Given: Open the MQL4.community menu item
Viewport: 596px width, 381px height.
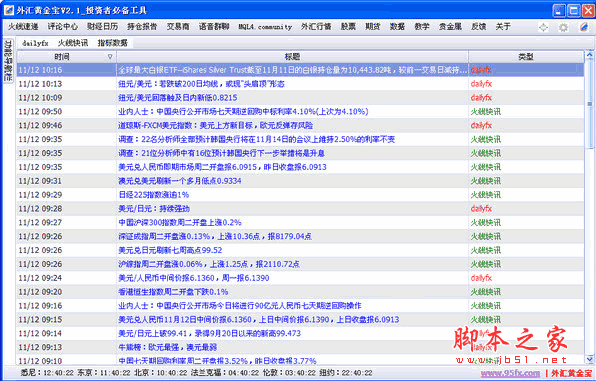Looking at the screenshot, I should pyautogui.click(x=265, y=27).
